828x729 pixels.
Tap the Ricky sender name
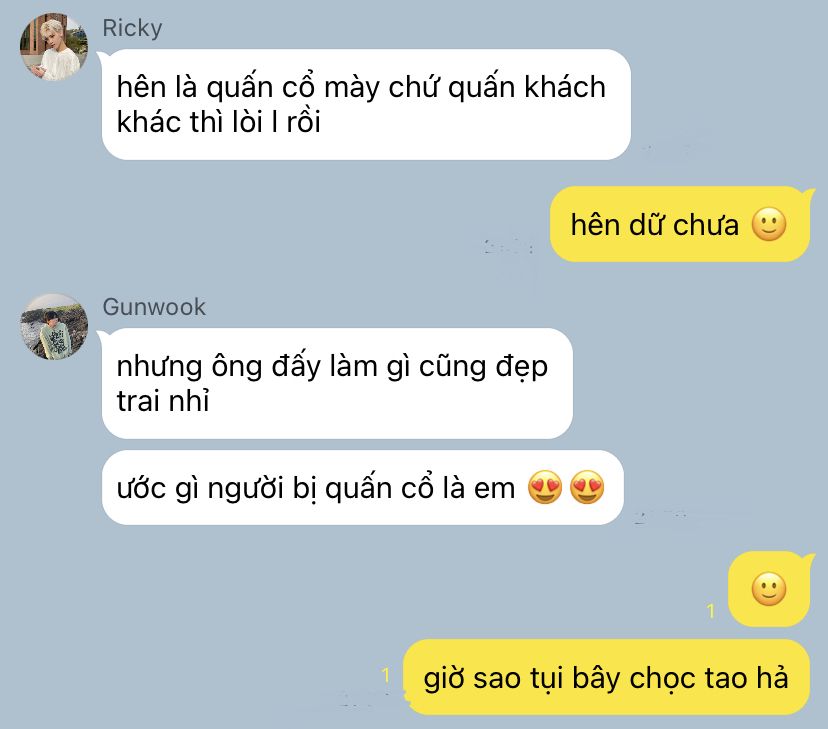(132, 29)
